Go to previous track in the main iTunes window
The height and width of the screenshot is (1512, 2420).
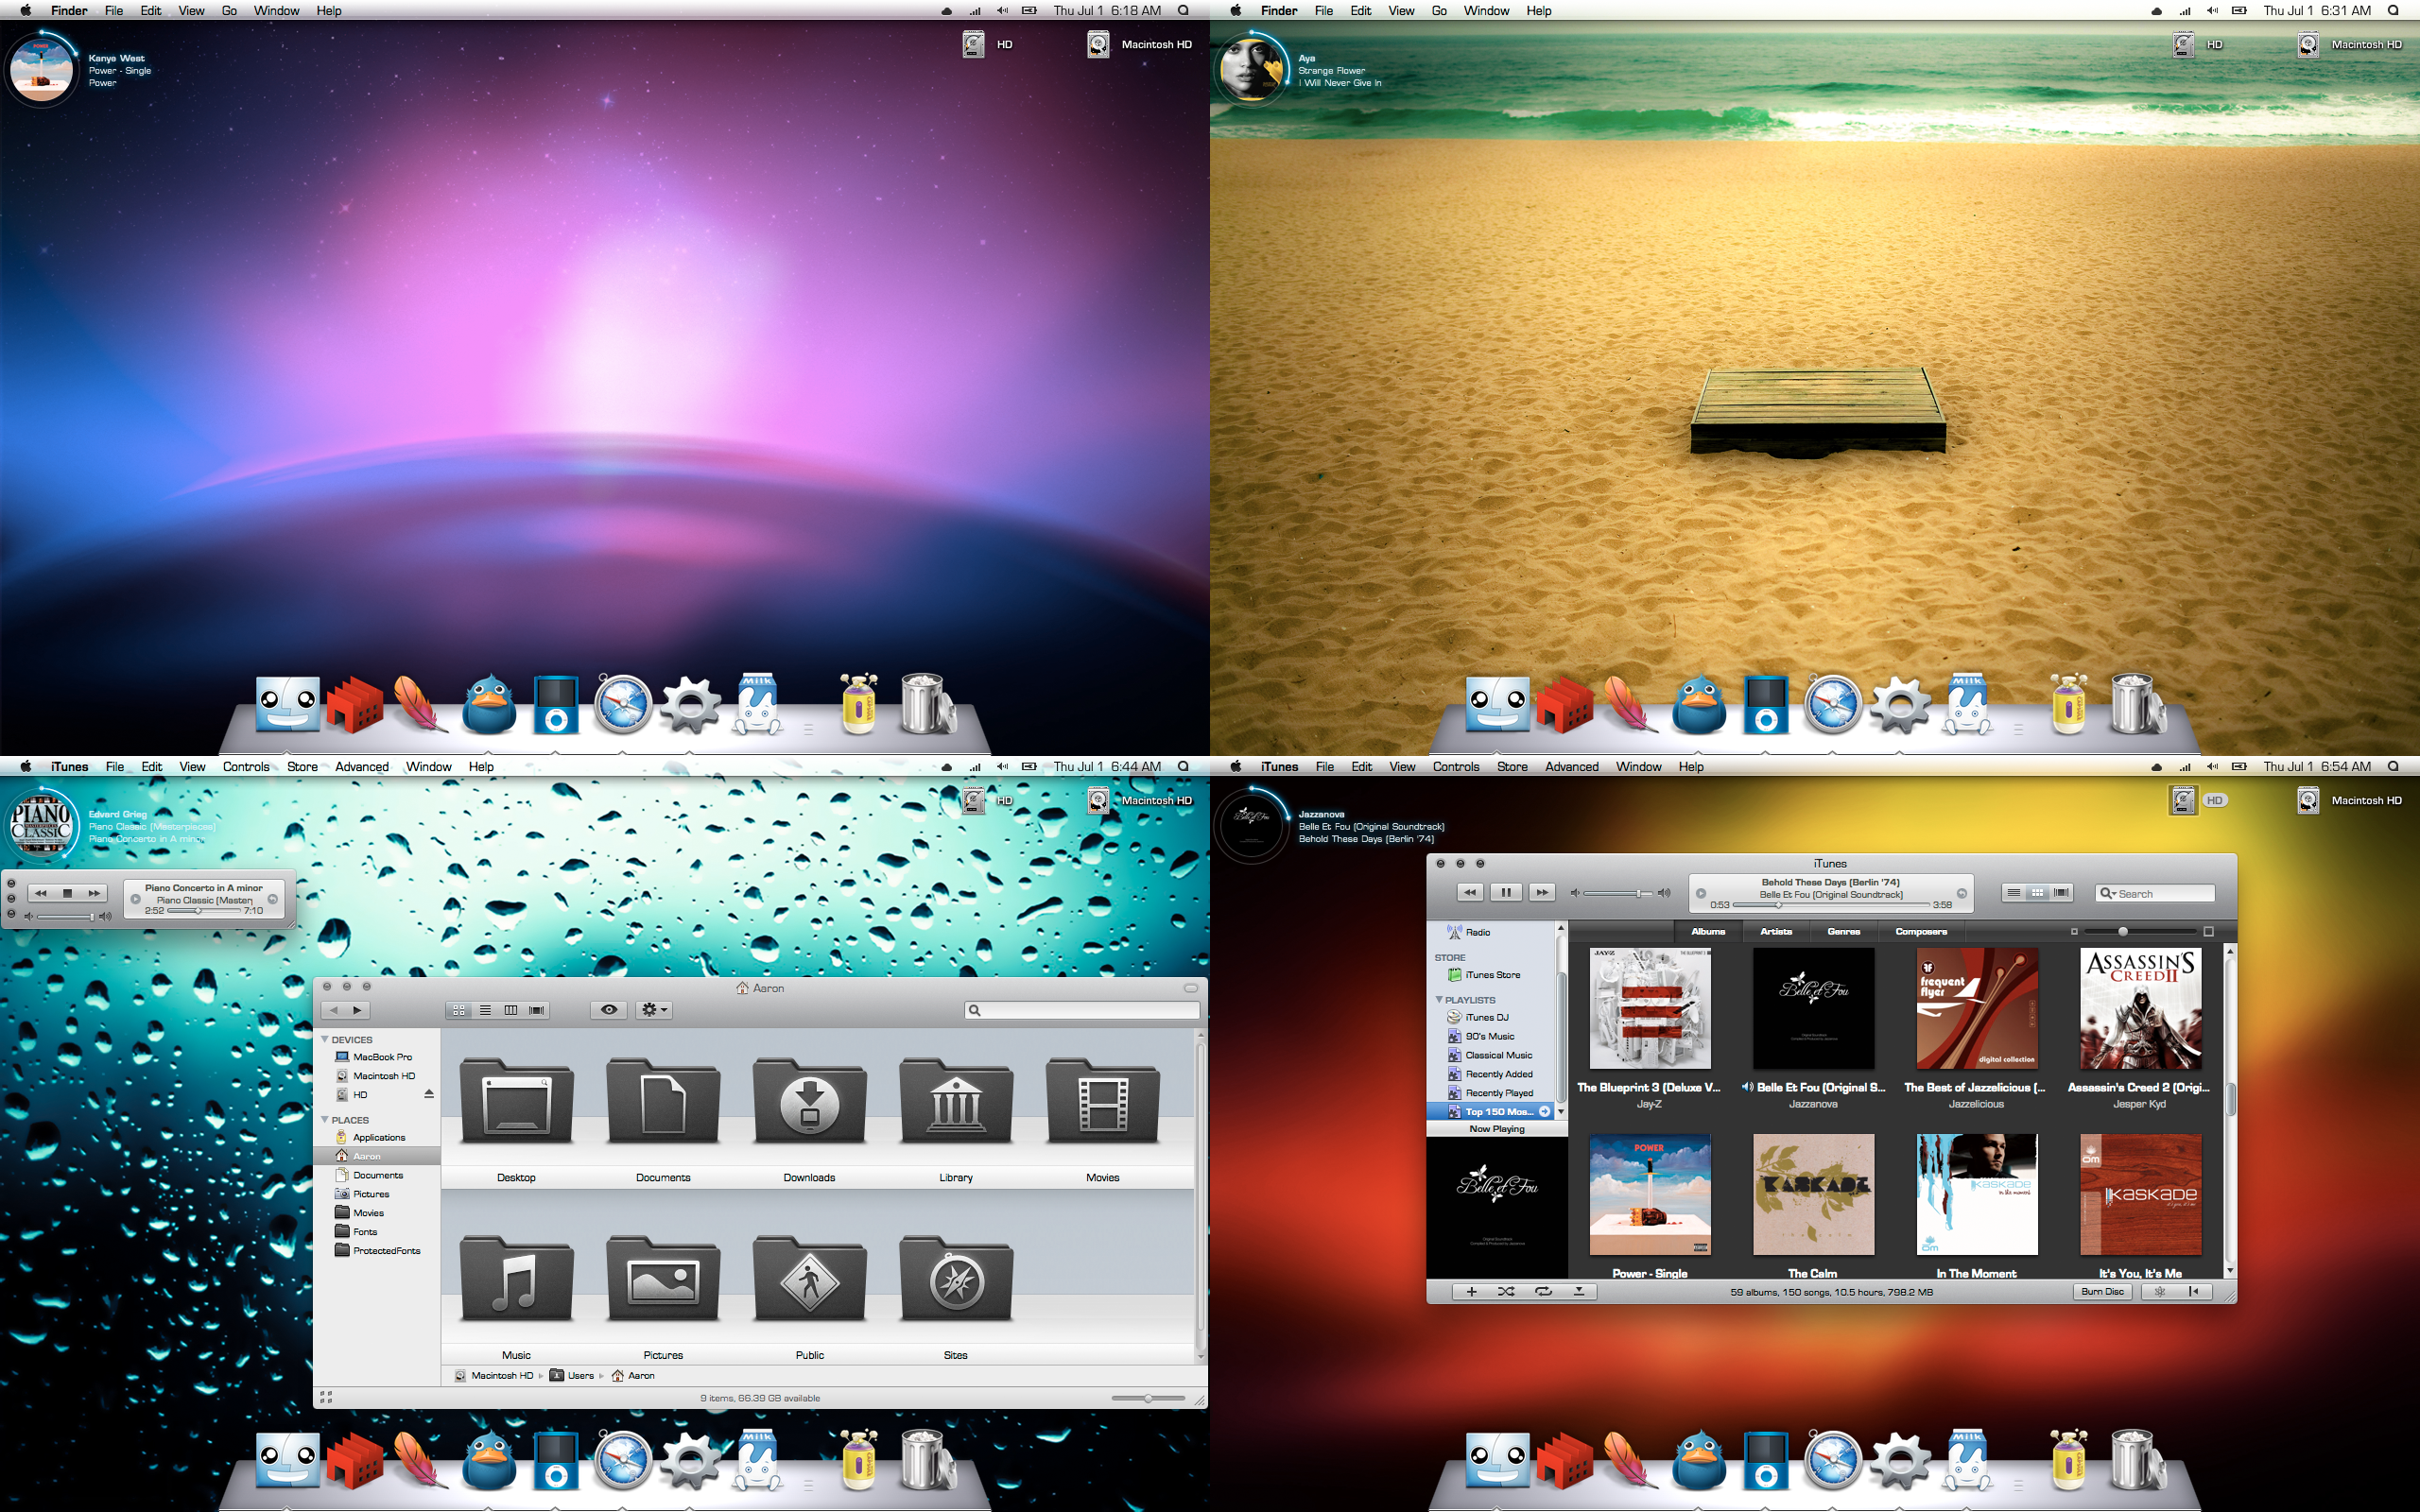click(x=1469, y=892)
